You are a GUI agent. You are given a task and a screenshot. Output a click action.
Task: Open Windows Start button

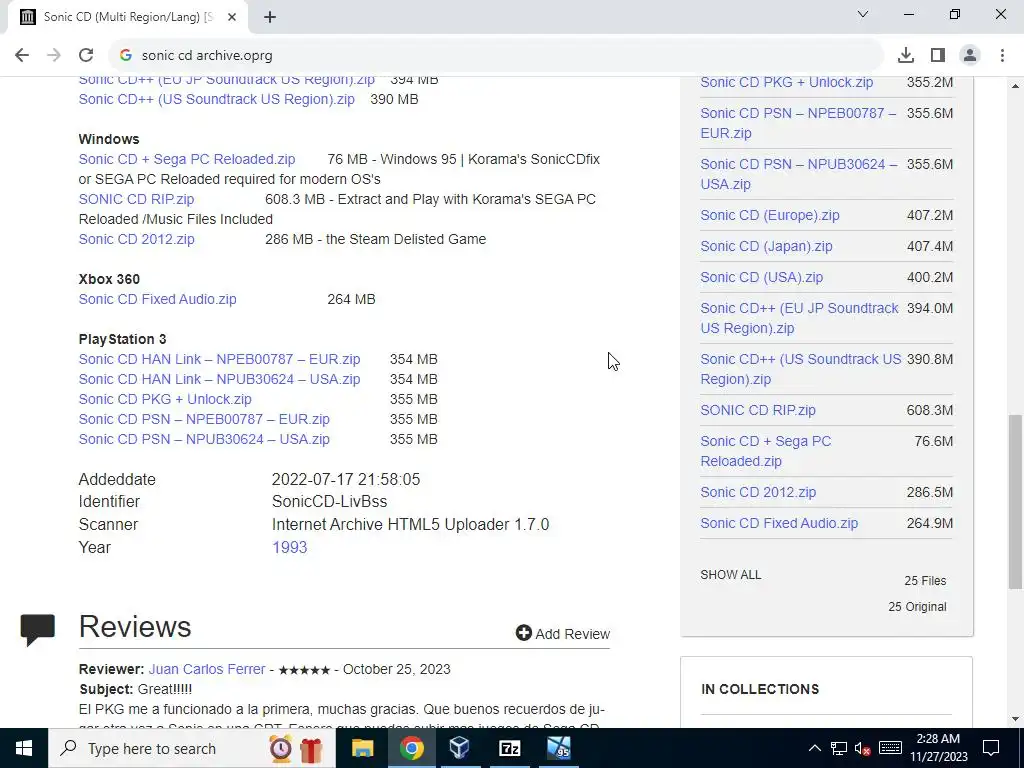tap(24, 748)
